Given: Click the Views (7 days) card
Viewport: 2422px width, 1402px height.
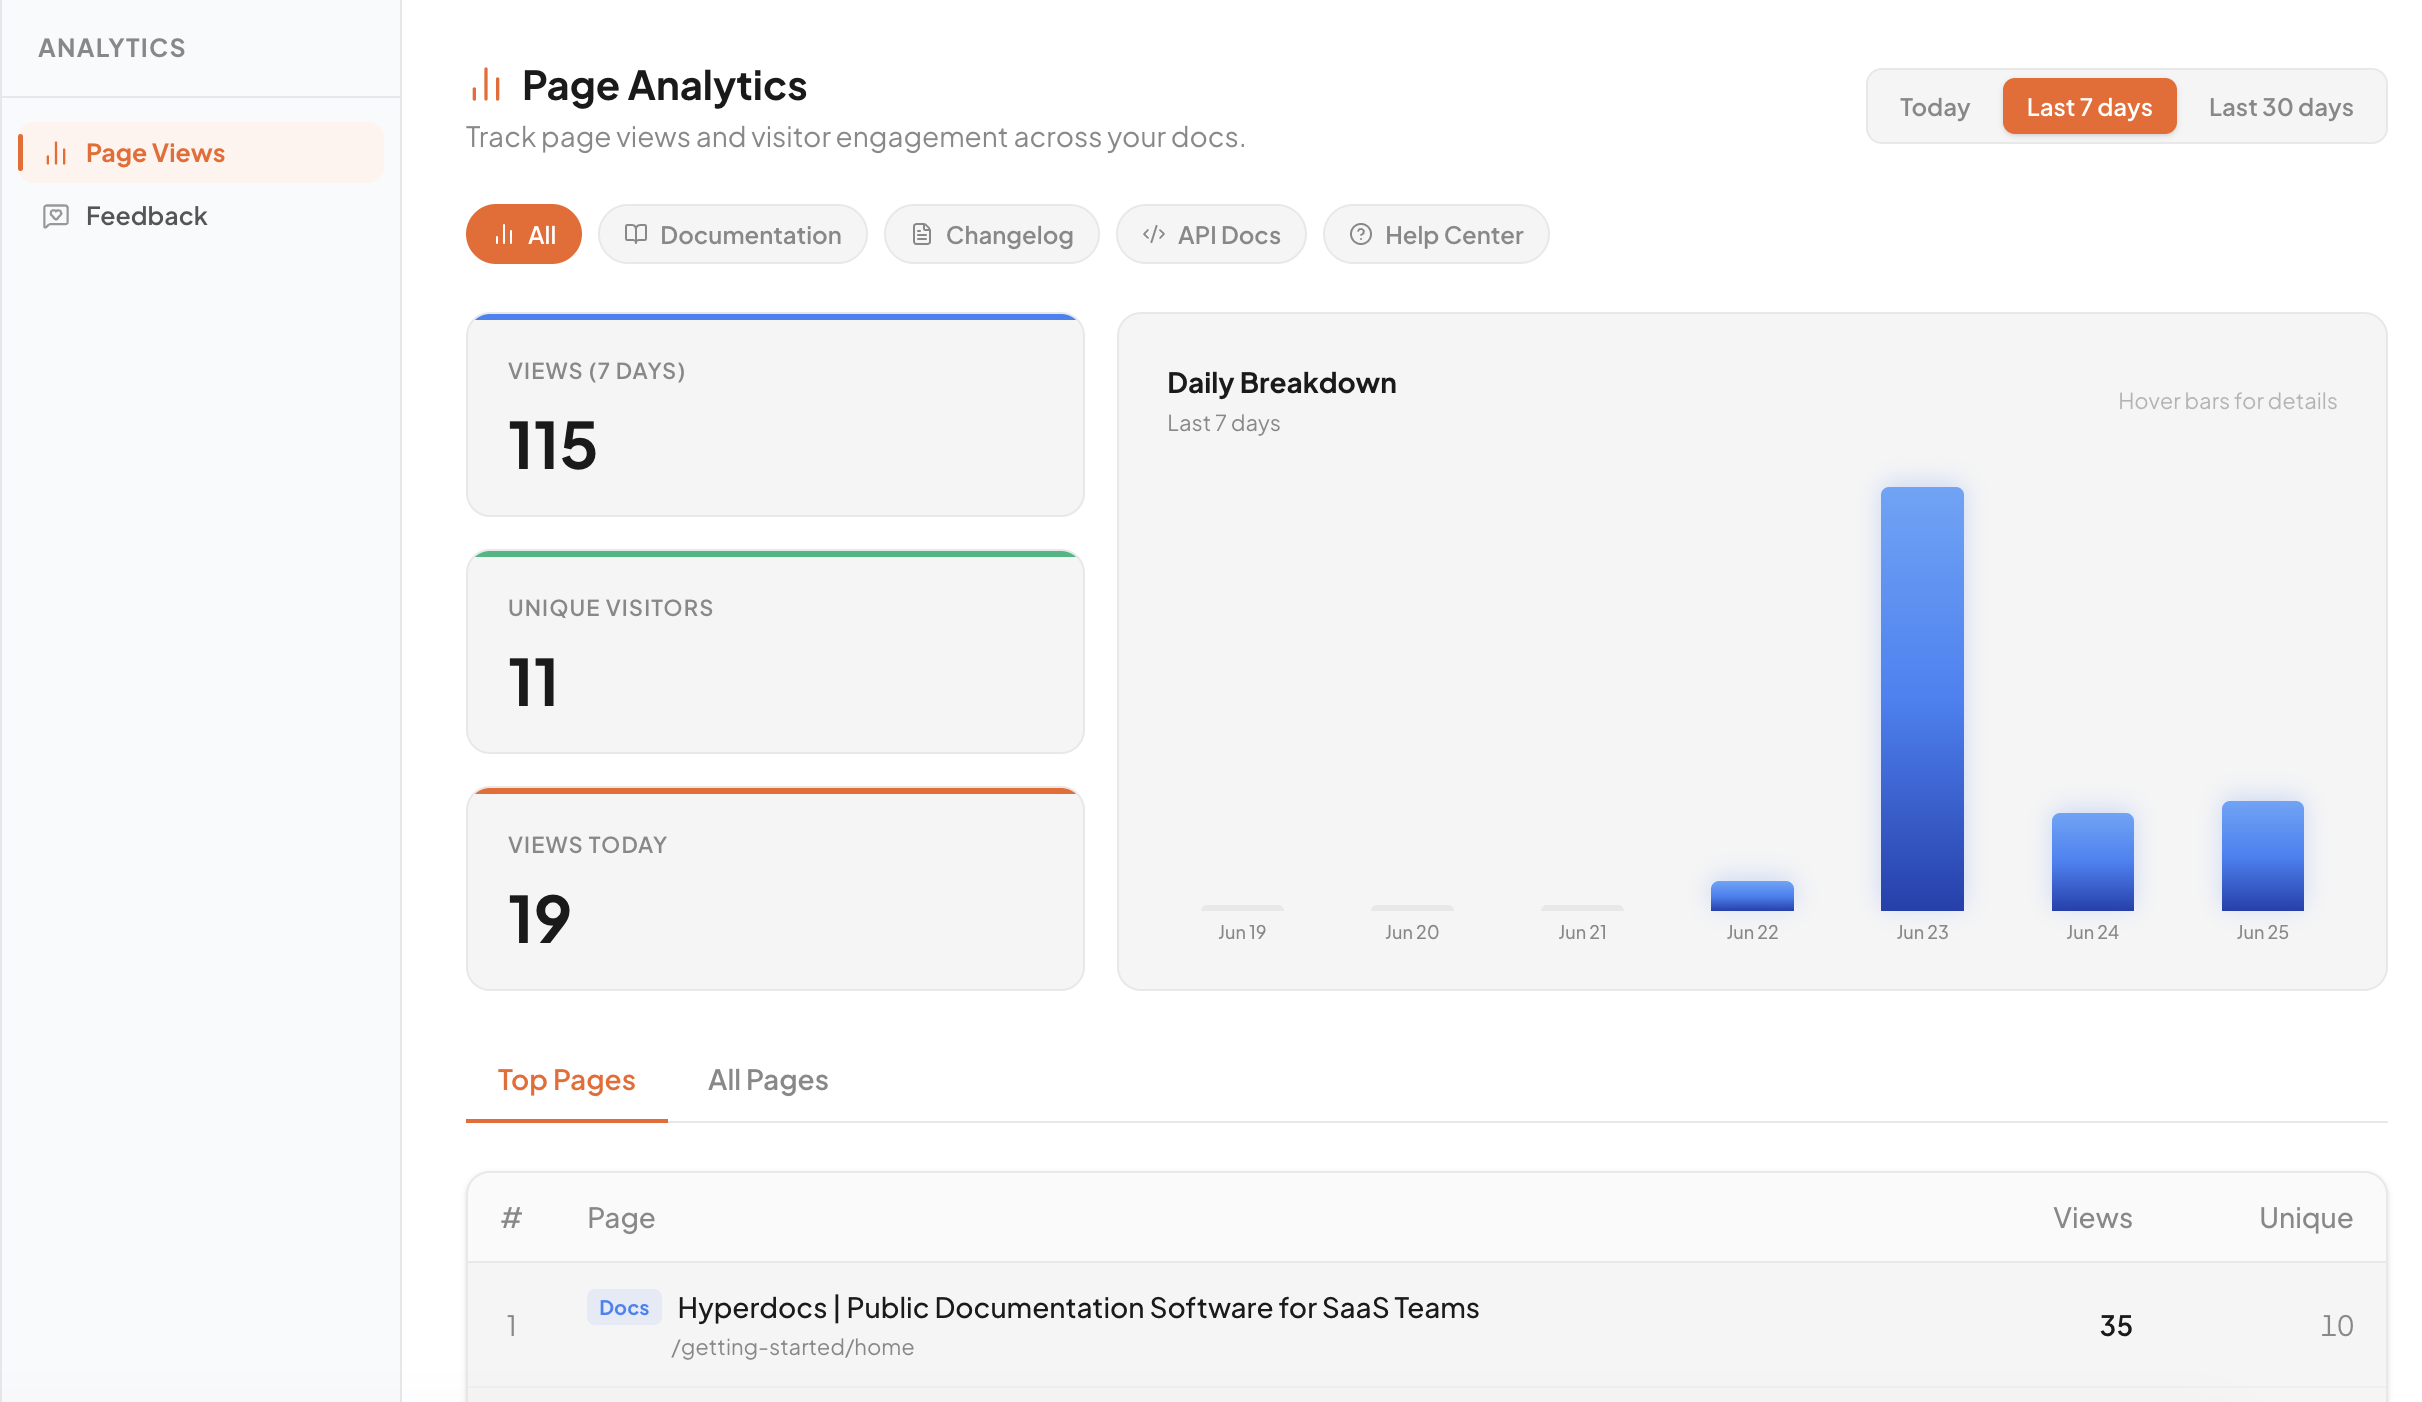Looking at the screenshot, I should pos(775,415).
